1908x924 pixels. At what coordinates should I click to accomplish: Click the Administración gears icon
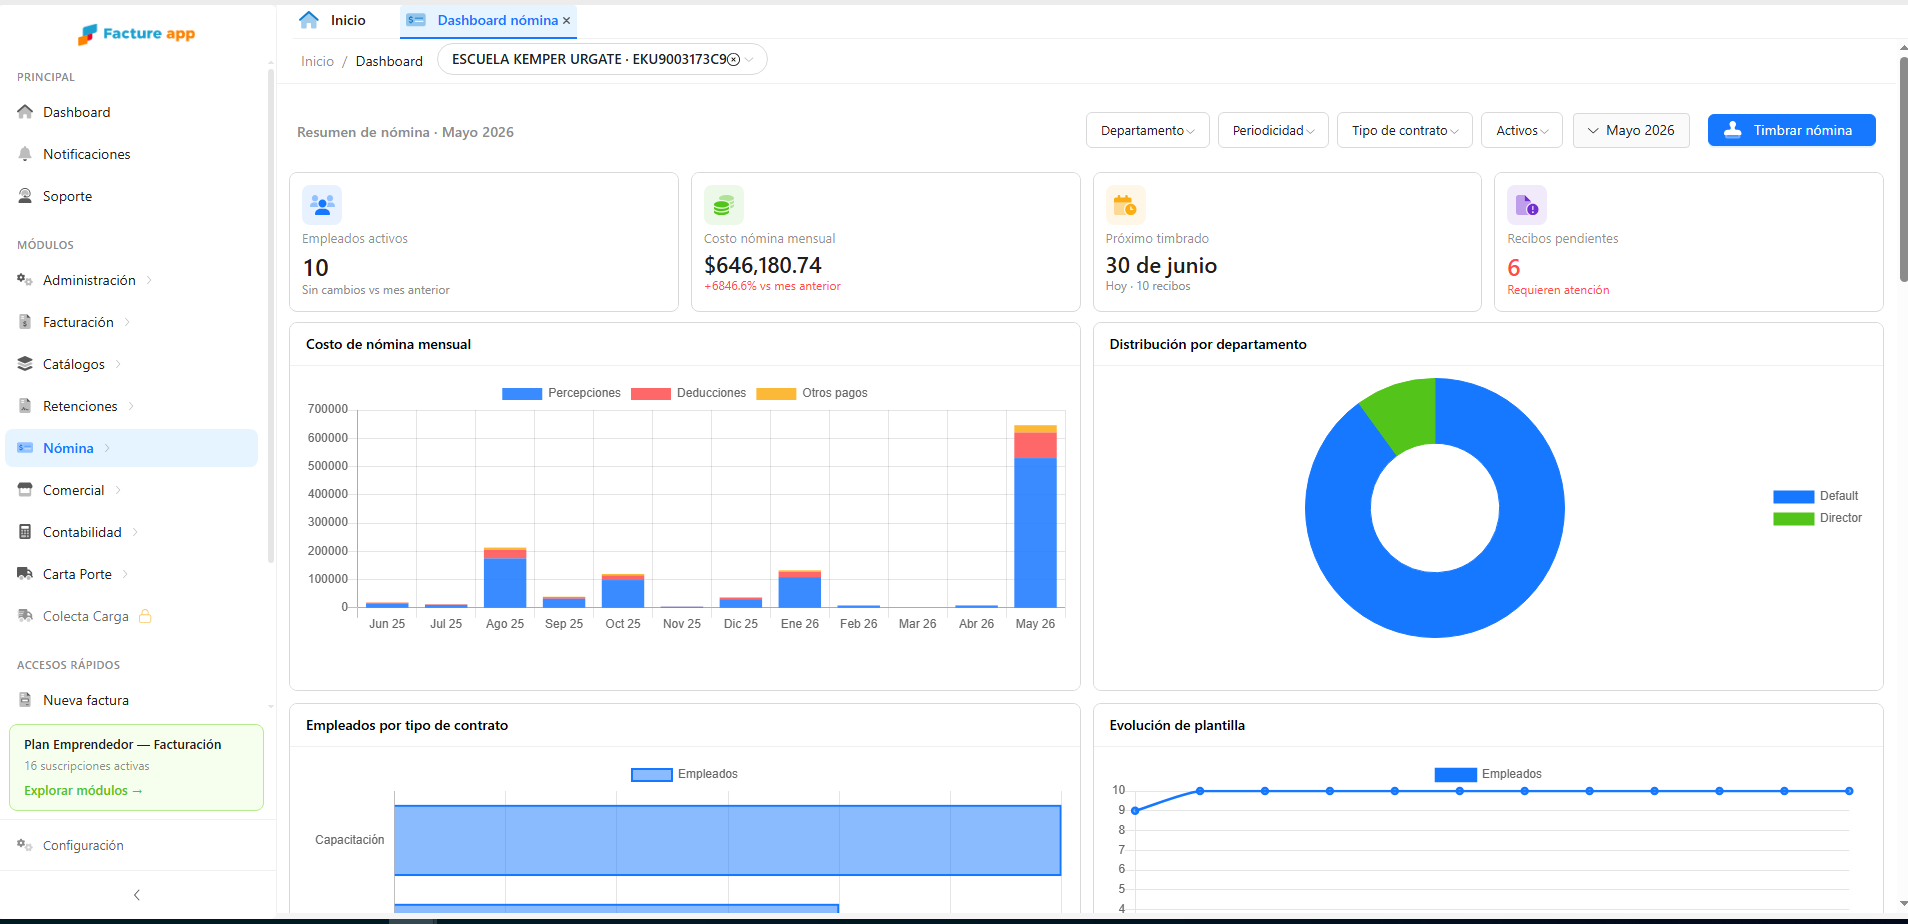25,280
